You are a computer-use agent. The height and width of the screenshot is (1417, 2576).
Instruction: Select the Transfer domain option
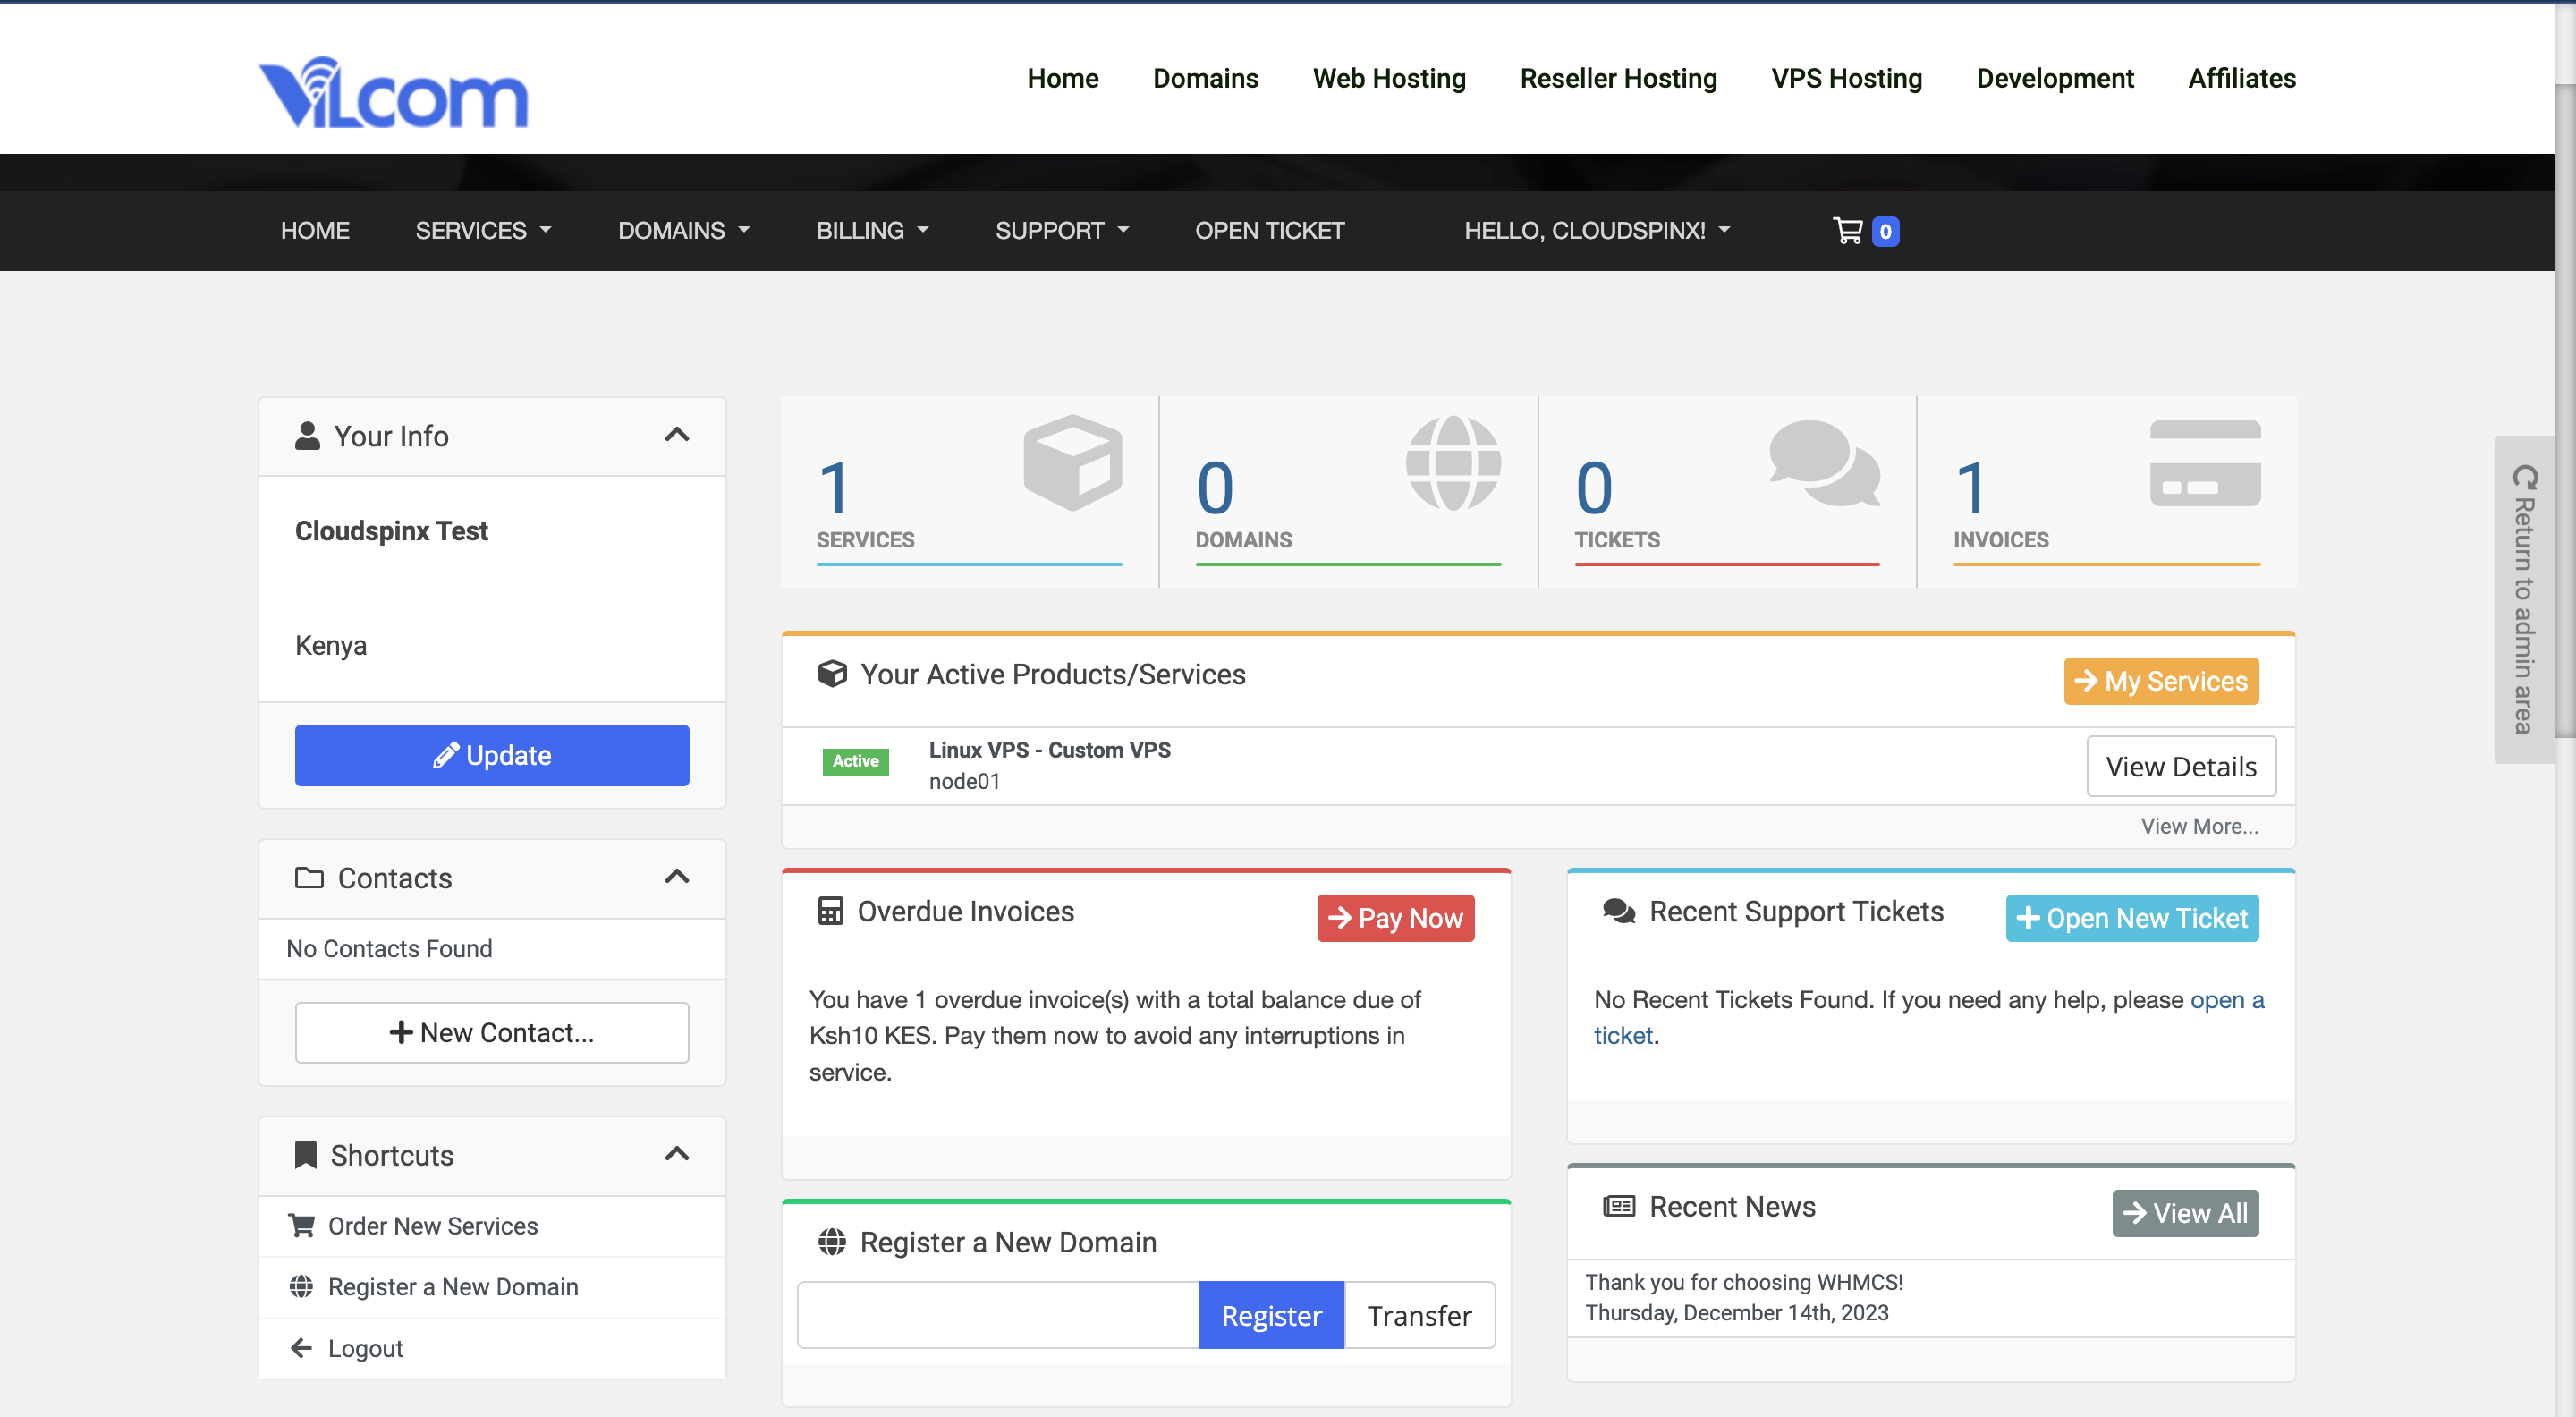click(1418, 1316)
